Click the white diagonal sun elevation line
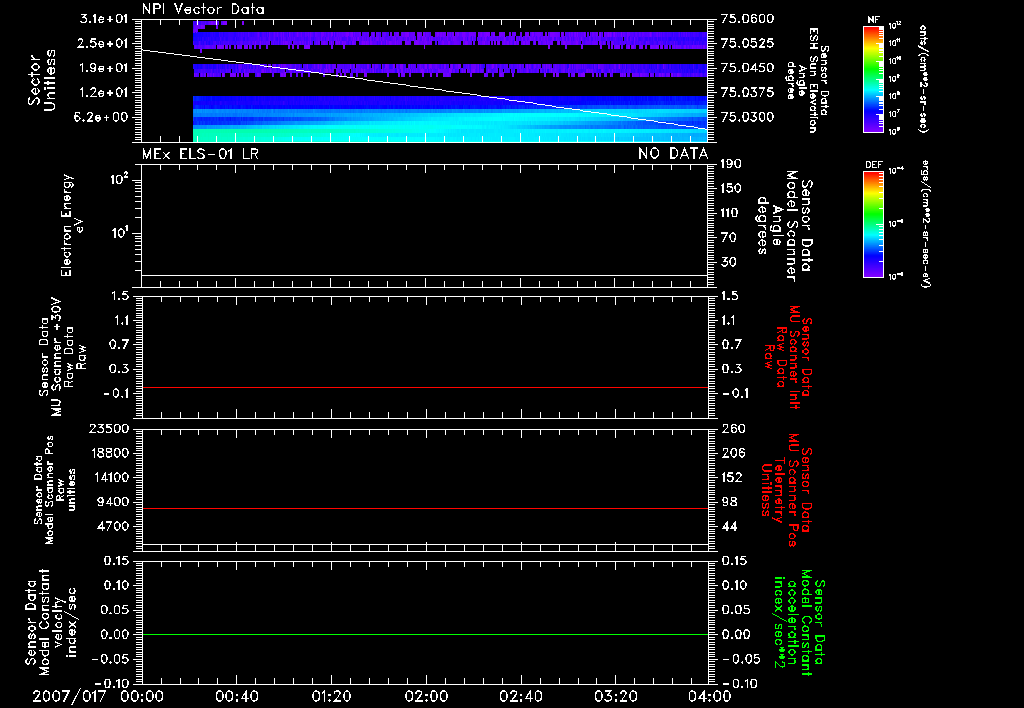 [424, 89]
